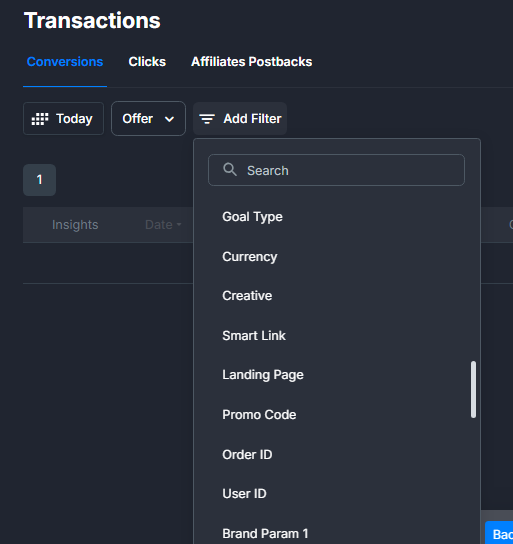Click the magnifier icon in search box
This screenshot has height=544, width=513.
point(230,170)
